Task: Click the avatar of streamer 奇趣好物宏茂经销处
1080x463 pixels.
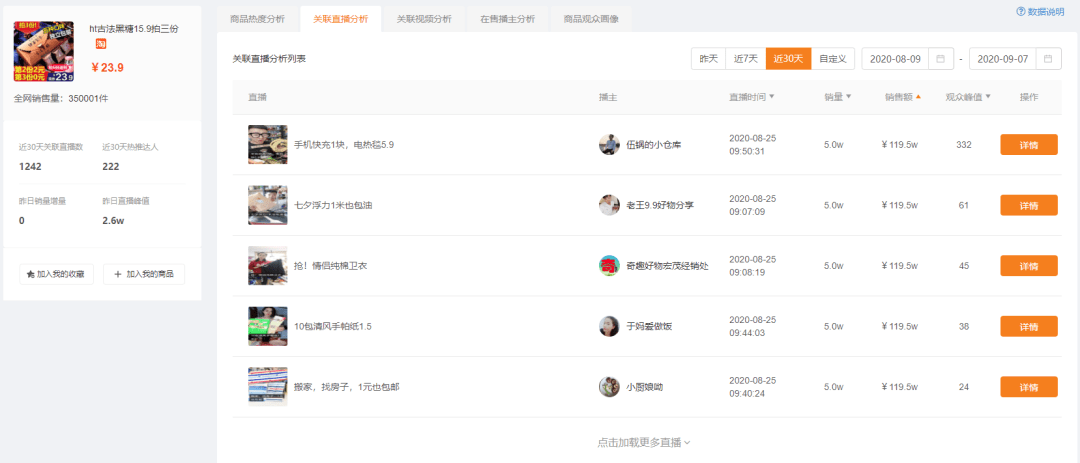Action: [609, 266]
